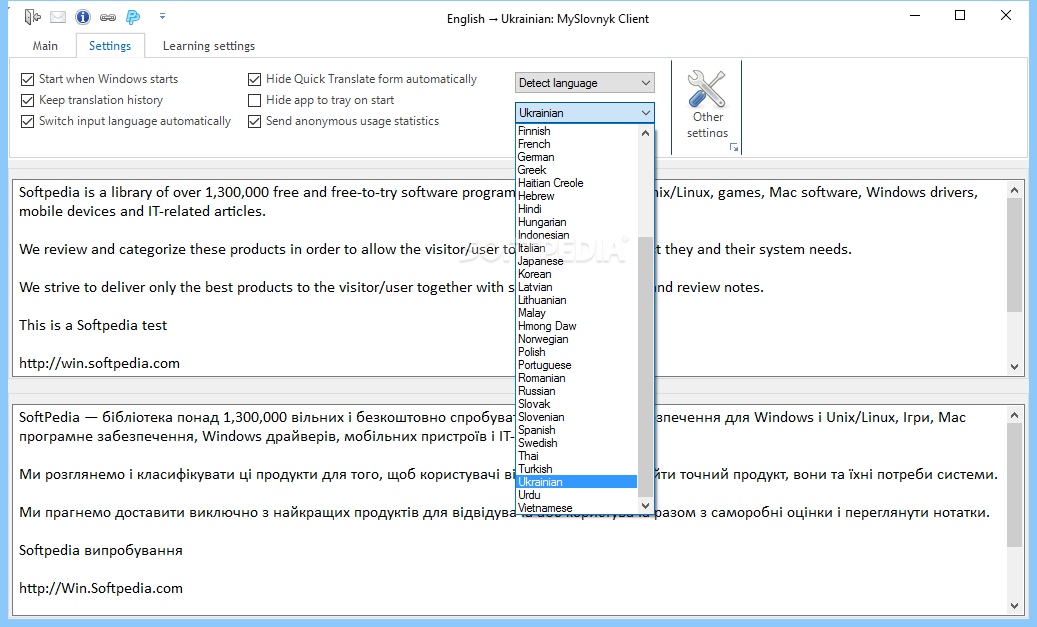The height and width of the screenshot is (627, 1037).
Task: Choose Greek from the list
Action: (x=576, y=170)
